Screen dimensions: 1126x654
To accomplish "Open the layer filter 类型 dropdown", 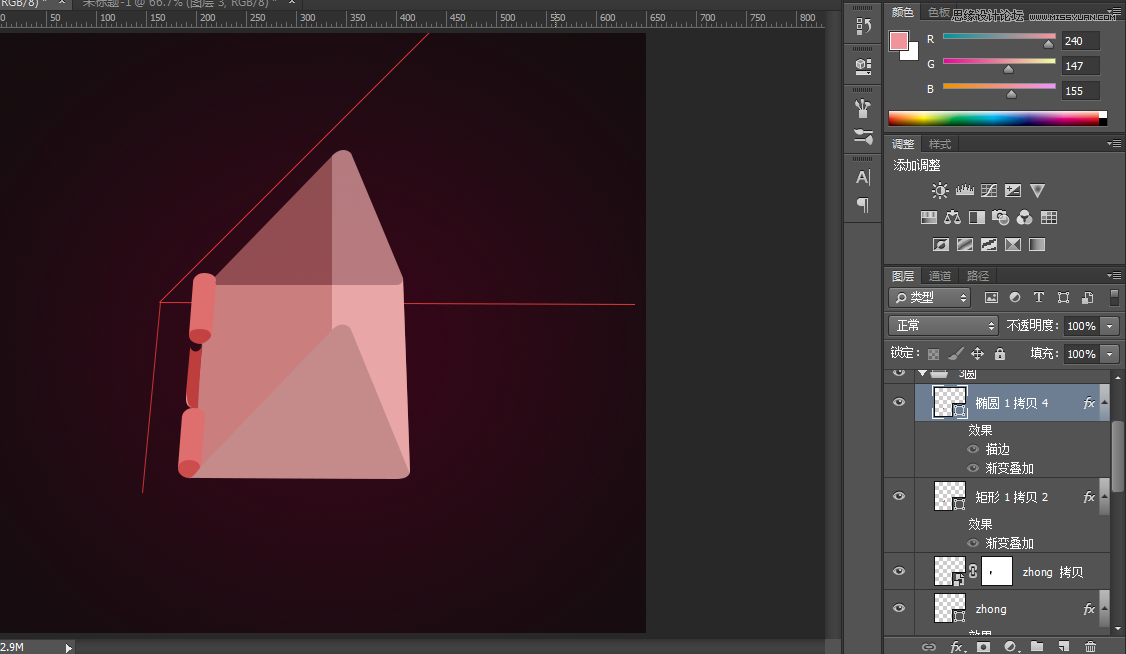I will [x=931, y=297].
